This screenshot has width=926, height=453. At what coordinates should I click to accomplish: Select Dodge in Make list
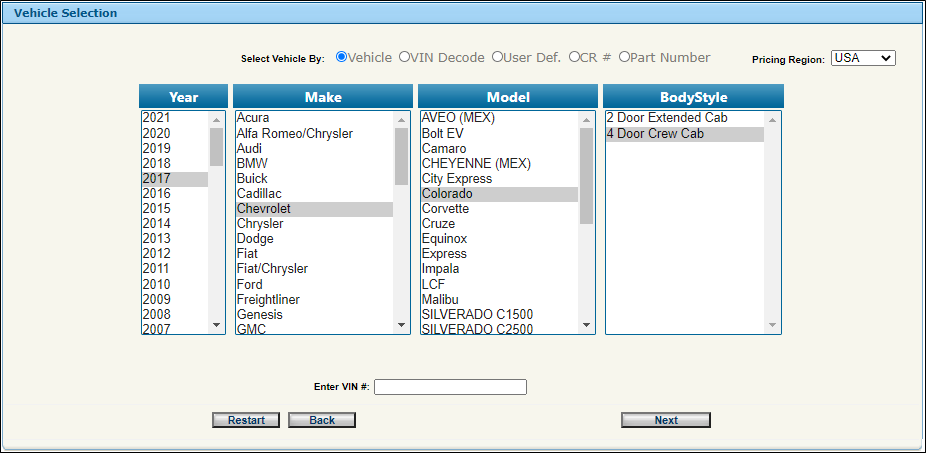[314, 239]
